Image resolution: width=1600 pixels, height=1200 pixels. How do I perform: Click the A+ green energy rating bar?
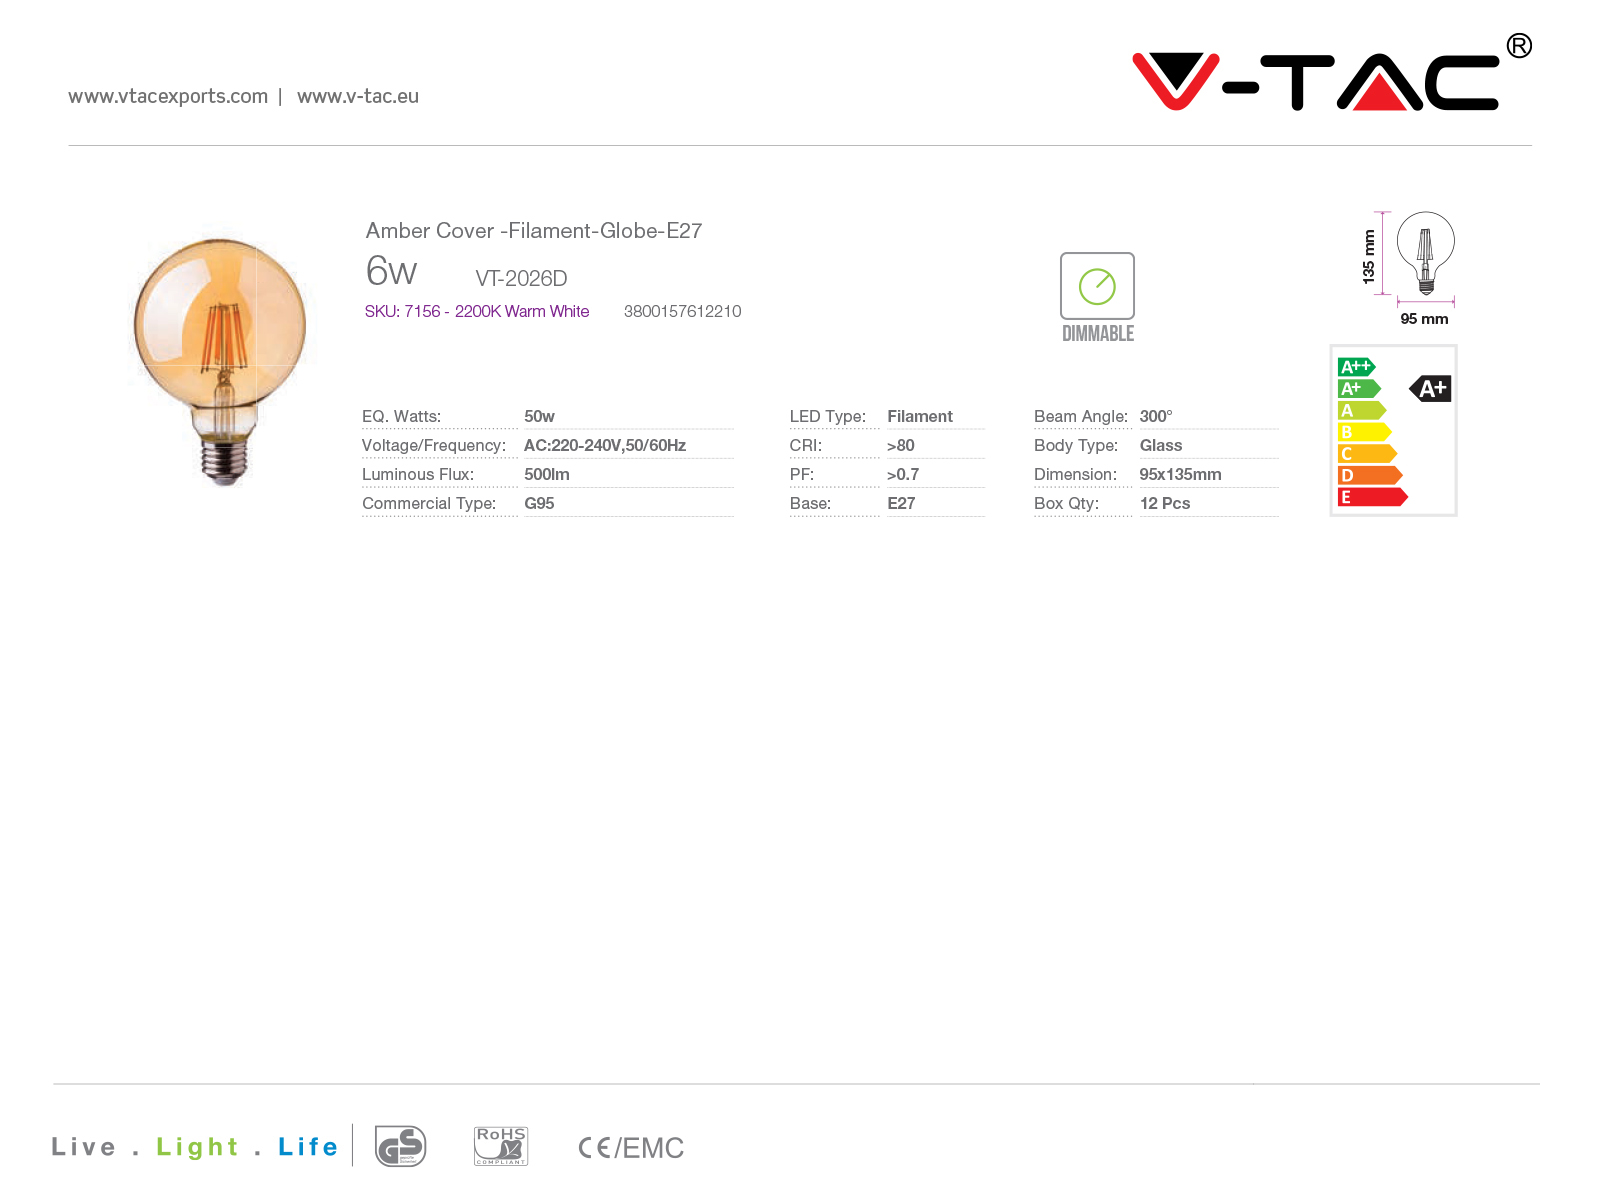tap(1359, 389)
